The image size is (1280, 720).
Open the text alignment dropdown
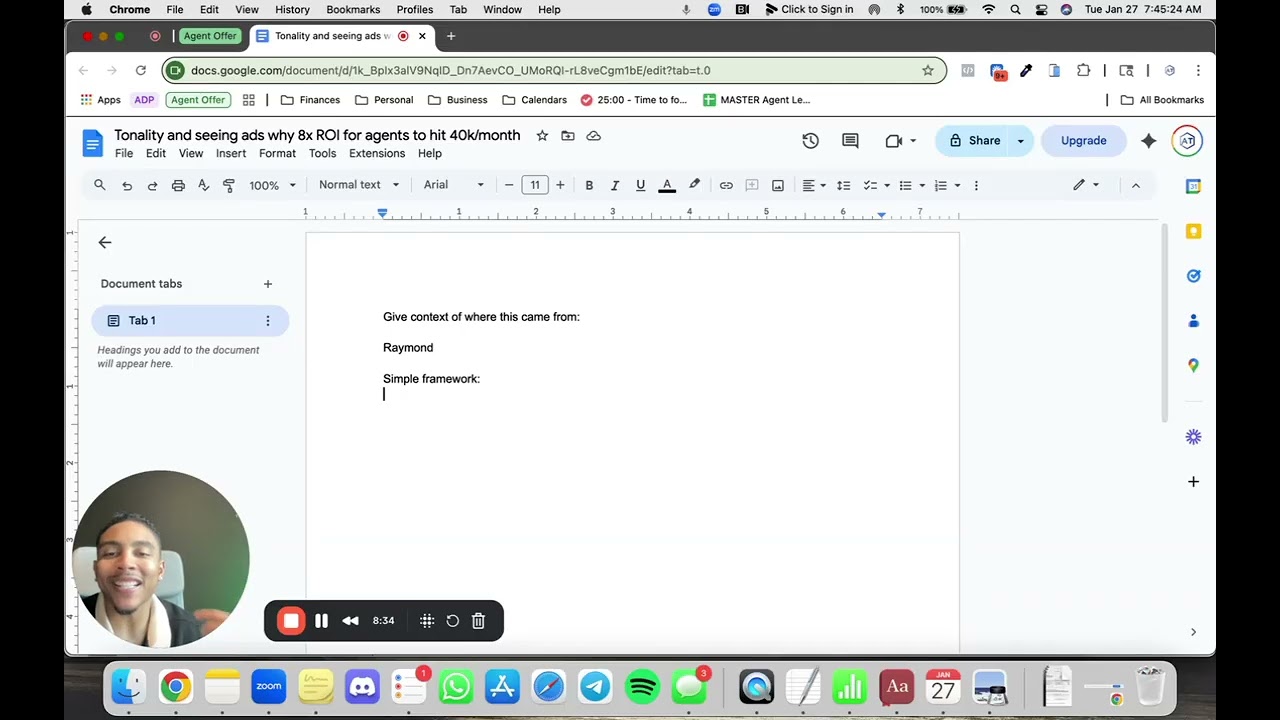coord(813,185)
